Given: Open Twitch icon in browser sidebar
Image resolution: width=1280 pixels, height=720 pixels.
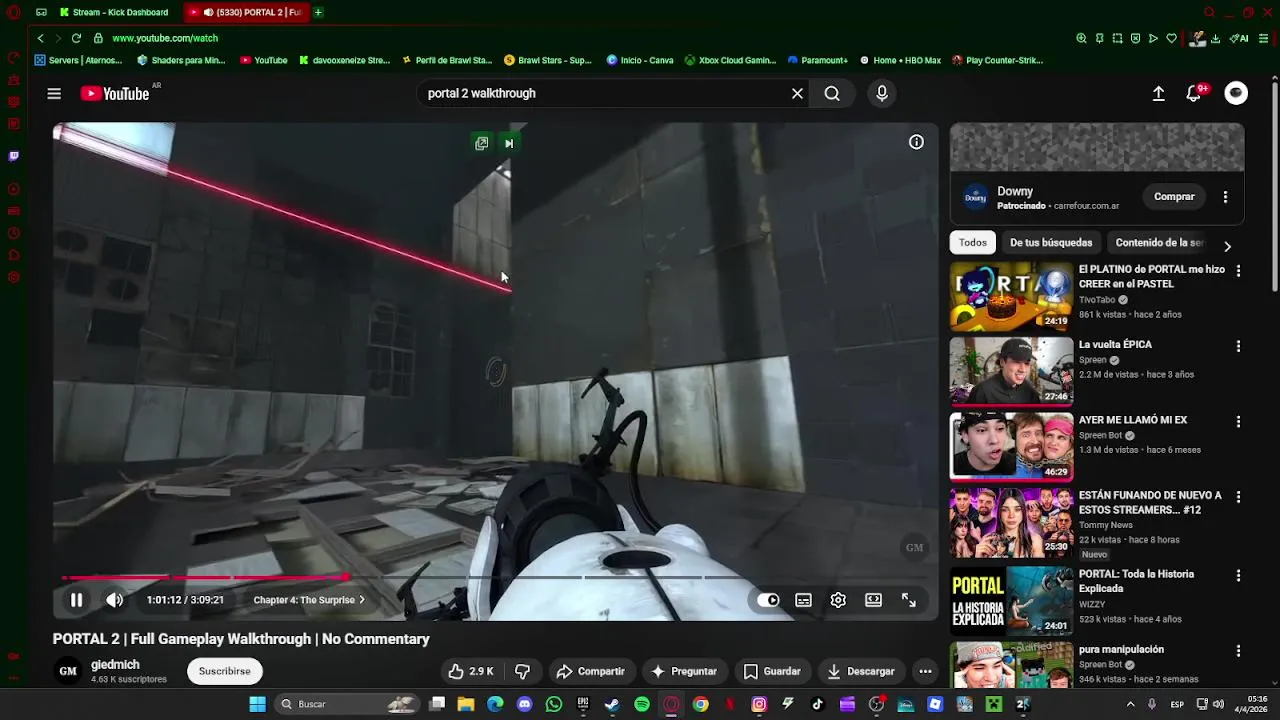Looking at the screenshot, I should (x=13, y=156).
